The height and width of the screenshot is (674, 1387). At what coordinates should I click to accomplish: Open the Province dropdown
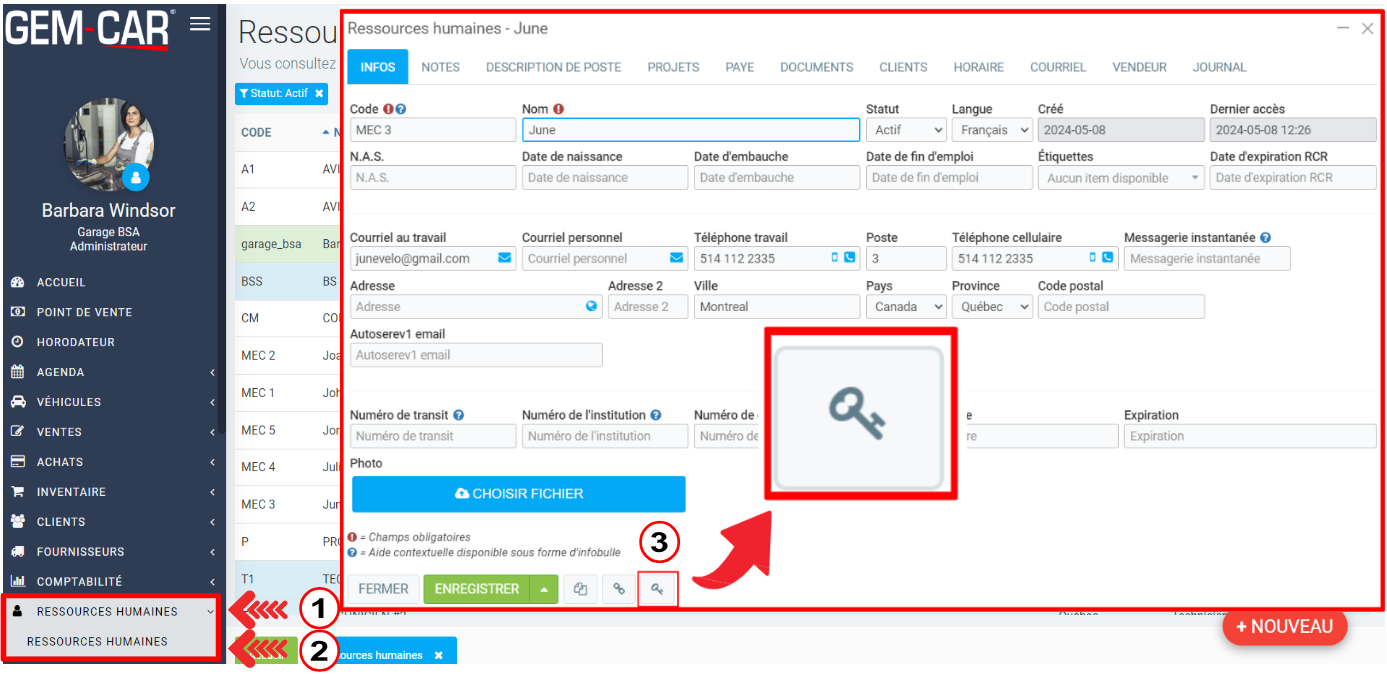pos(992,307)
